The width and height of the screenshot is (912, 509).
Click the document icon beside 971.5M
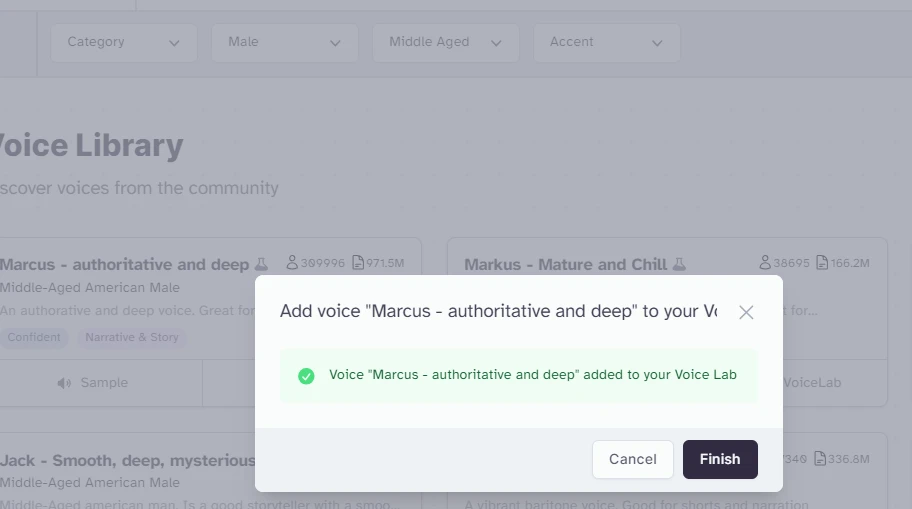[358, 262]
